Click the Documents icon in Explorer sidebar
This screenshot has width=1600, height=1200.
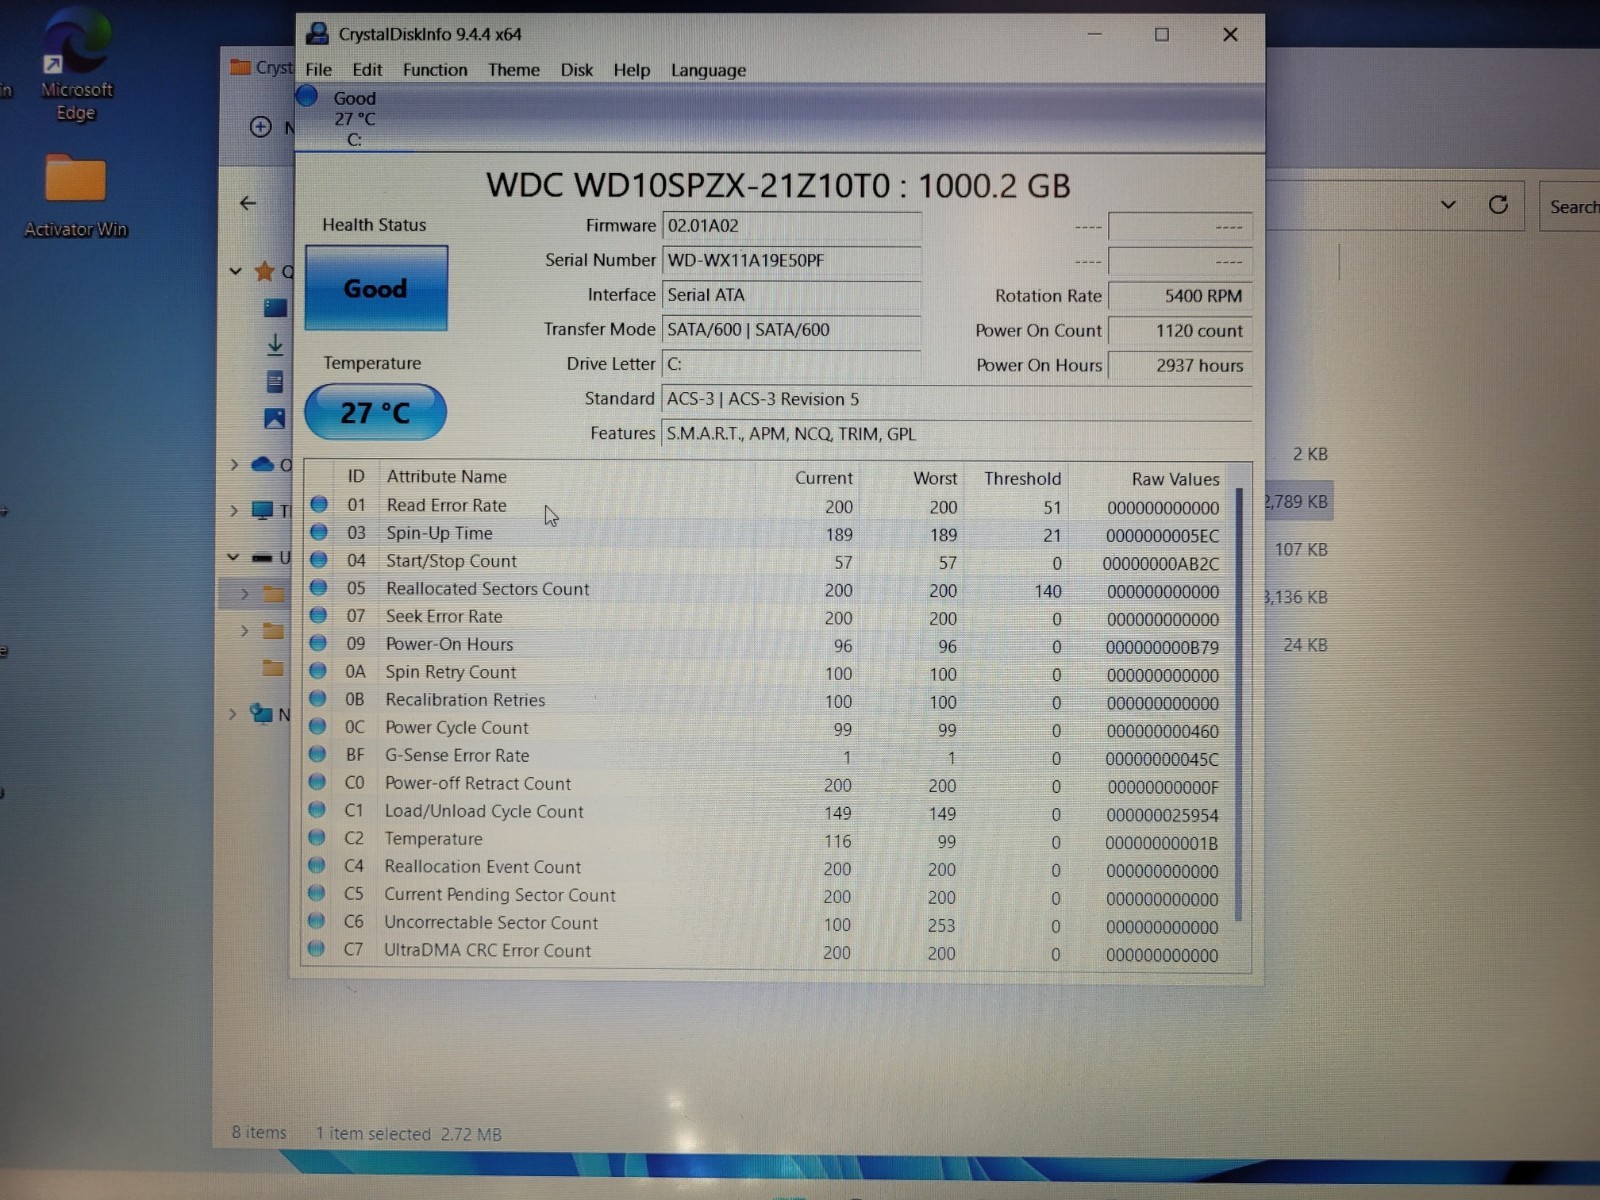(x=275, y=382)
